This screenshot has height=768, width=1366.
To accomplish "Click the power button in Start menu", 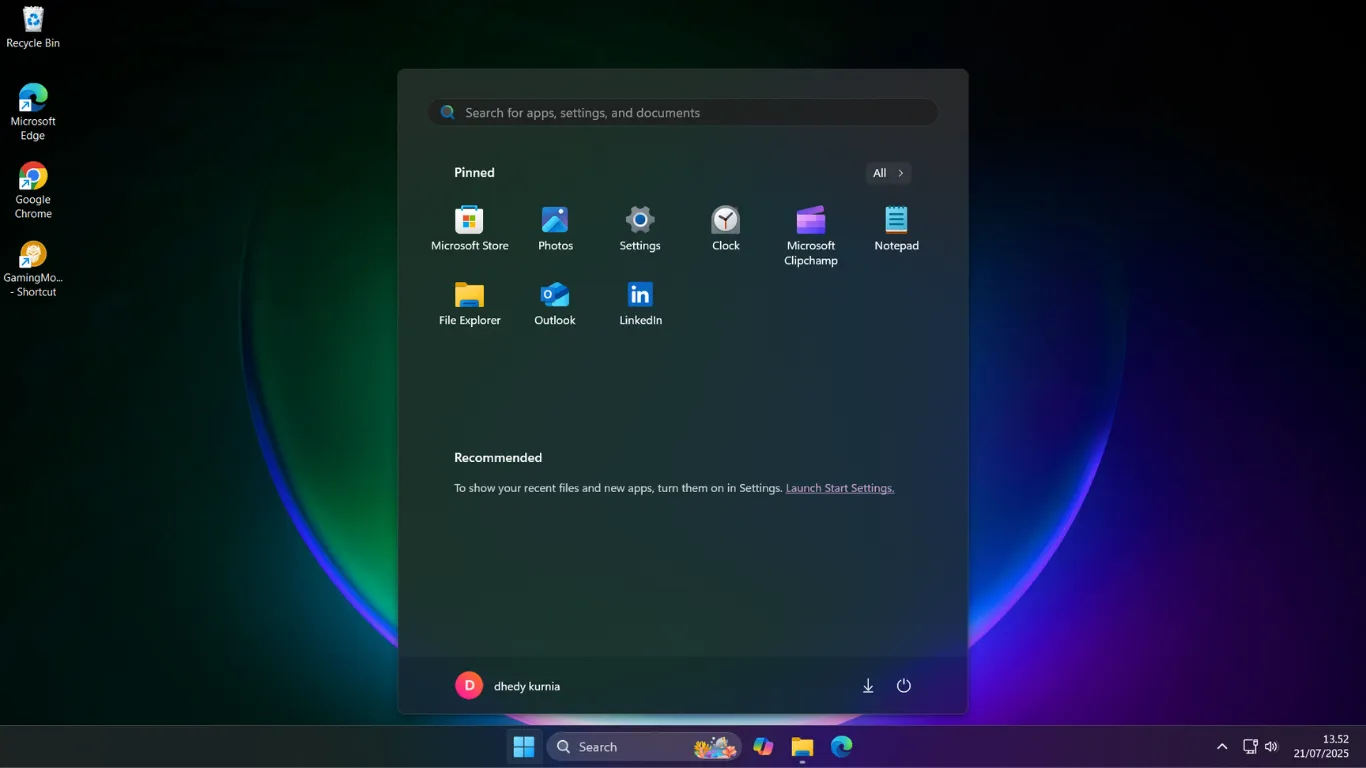I will pyautogui.click(x=904, y=686).
